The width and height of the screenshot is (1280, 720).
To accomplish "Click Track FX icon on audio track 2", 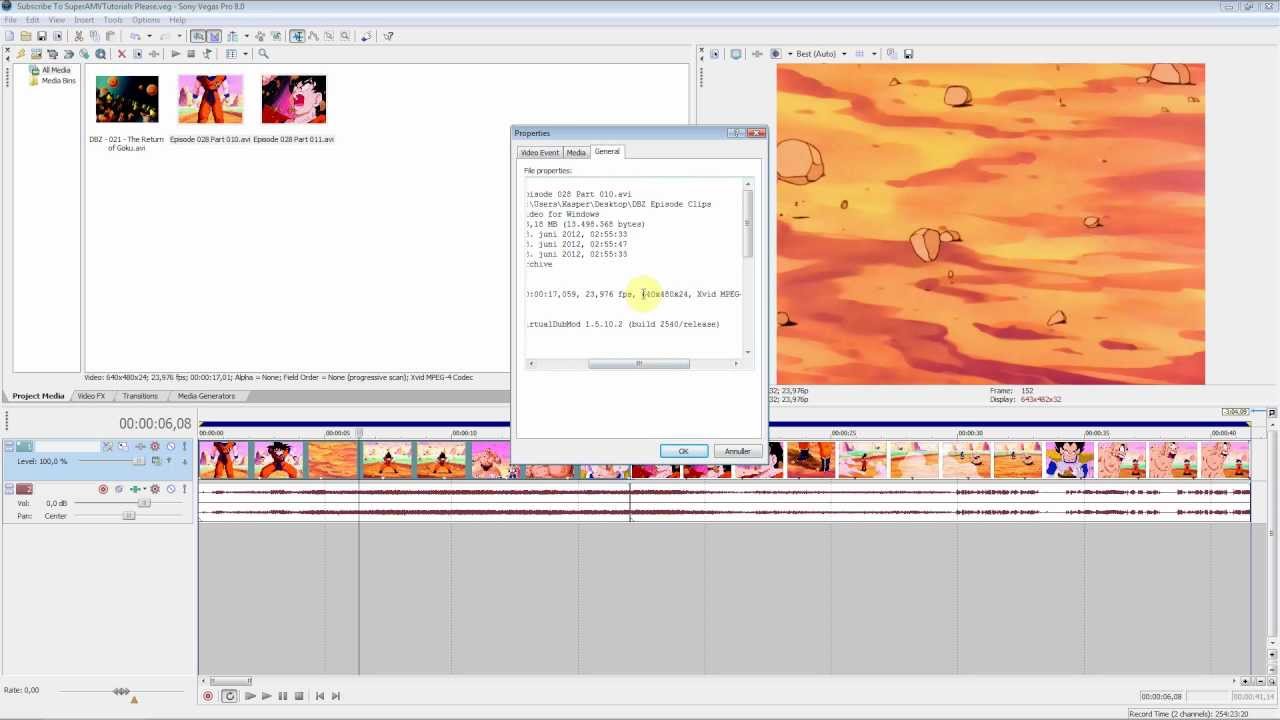I will coord(135,489).
